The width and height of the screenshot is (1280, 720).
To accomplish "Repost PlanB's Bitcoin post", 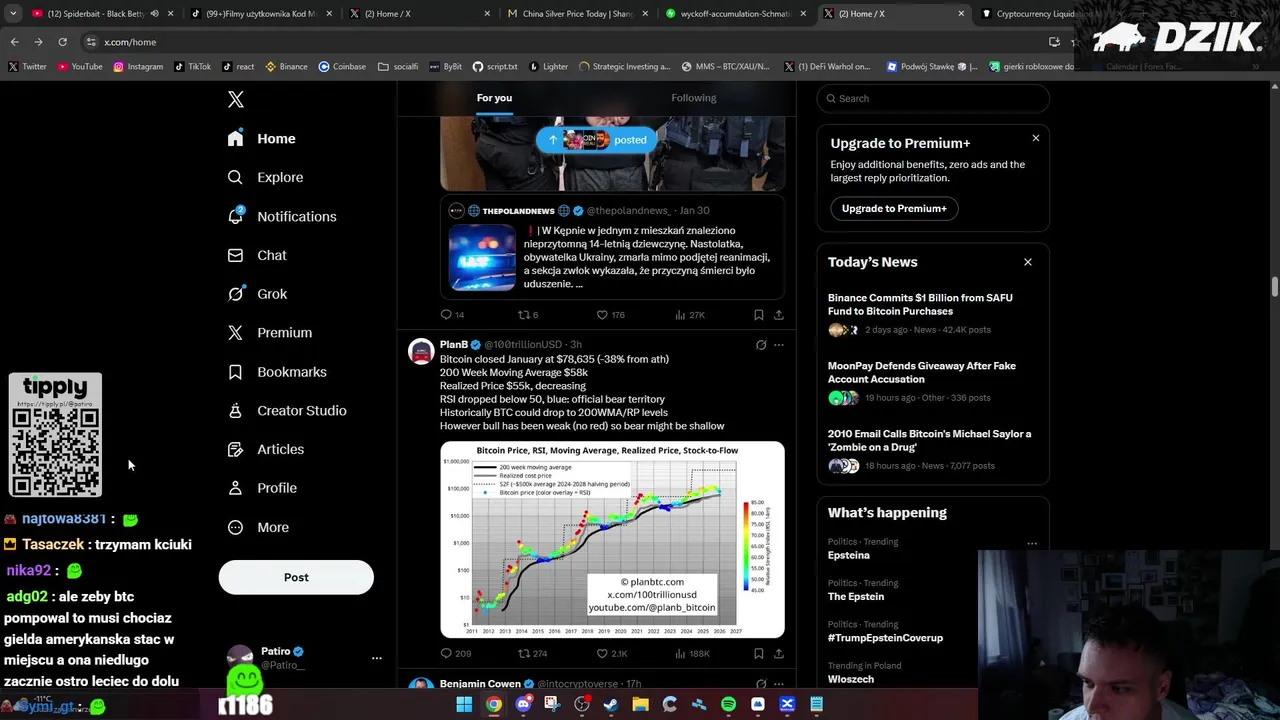I will (523, 653).
